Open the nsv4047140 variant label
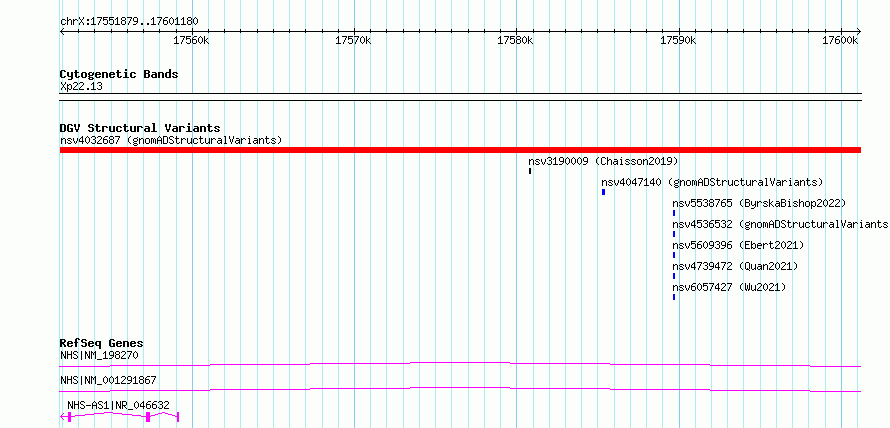The image size is (890, 428). [712, 182]
